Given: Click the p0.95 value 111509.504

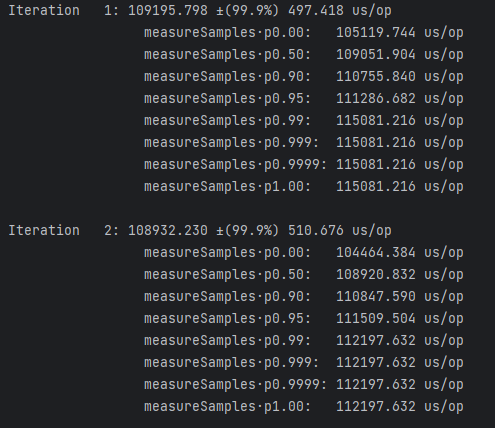Looking at the screenshot, I should click(376, 319).
